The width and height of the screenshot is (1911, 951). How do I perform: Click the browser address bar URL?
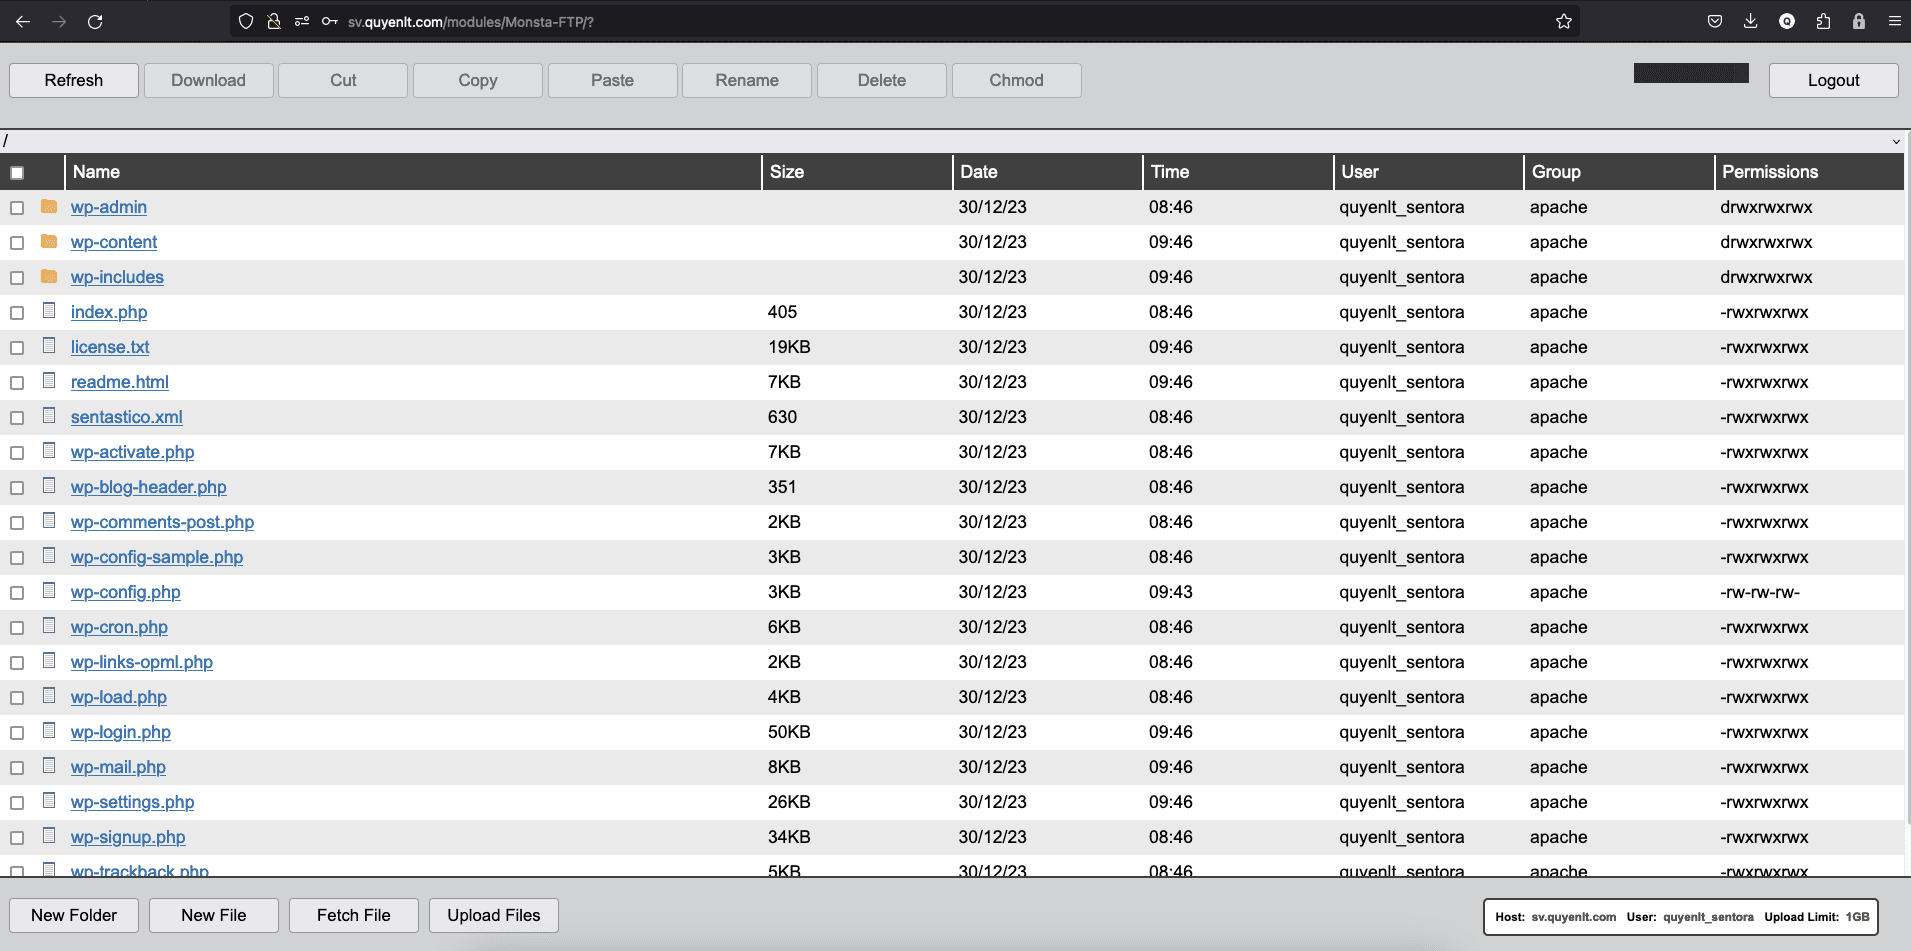point(470,22)
